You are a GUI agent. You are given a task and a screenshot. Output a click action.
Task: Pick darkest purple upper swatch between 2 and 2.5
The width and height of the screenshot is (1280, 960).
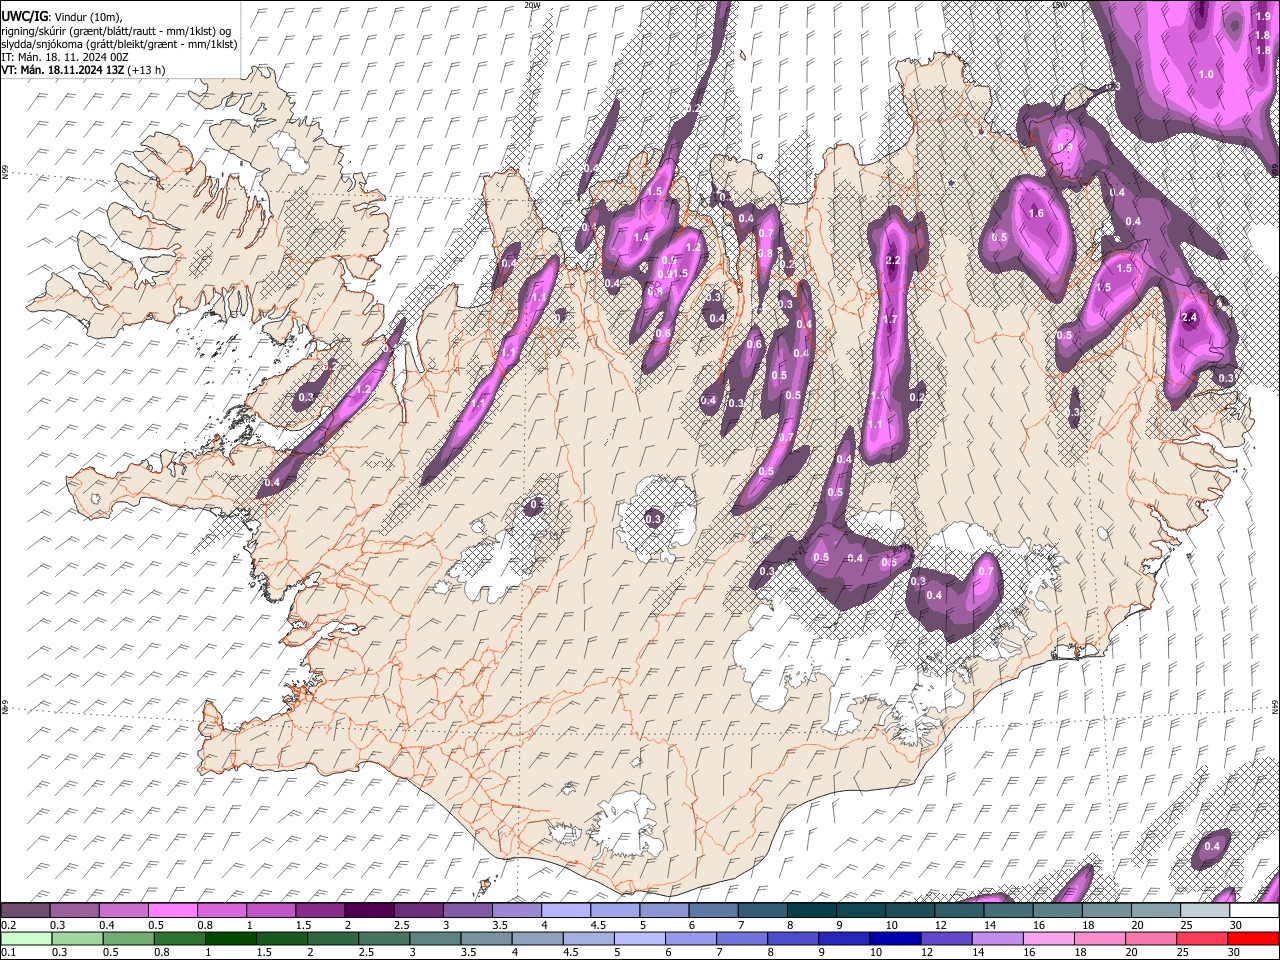click(x=368, y=910)
